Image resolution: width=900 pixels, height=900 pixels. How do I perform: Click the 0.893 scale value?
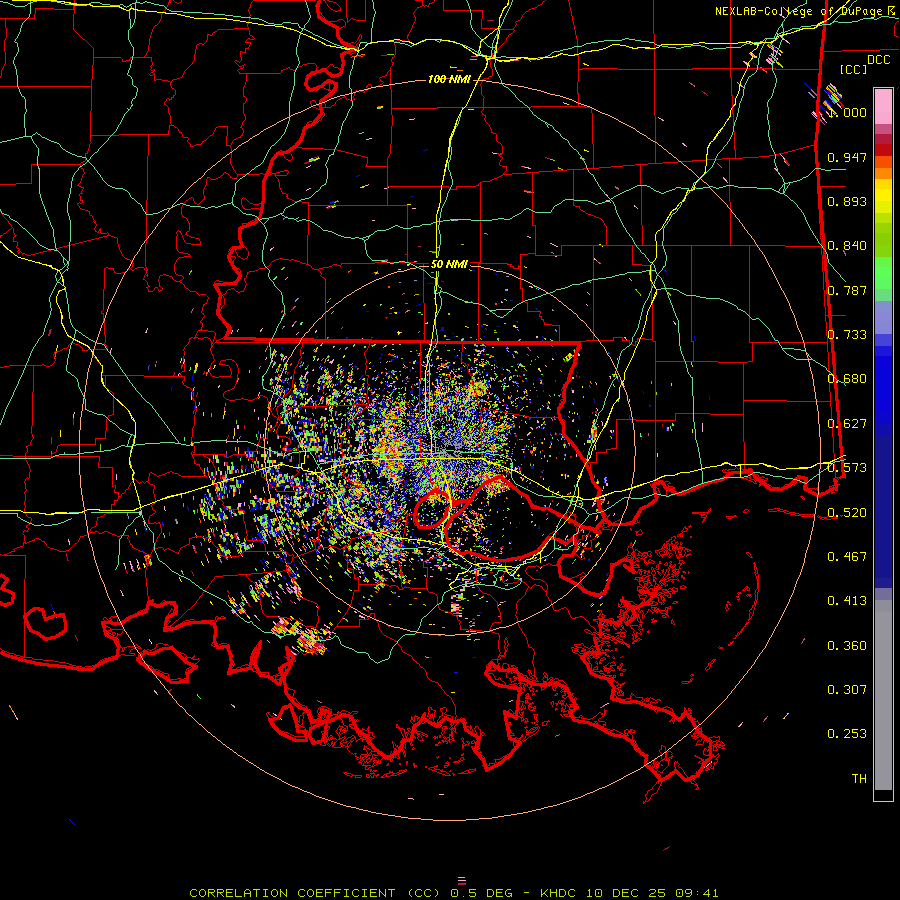pos(847,201)
